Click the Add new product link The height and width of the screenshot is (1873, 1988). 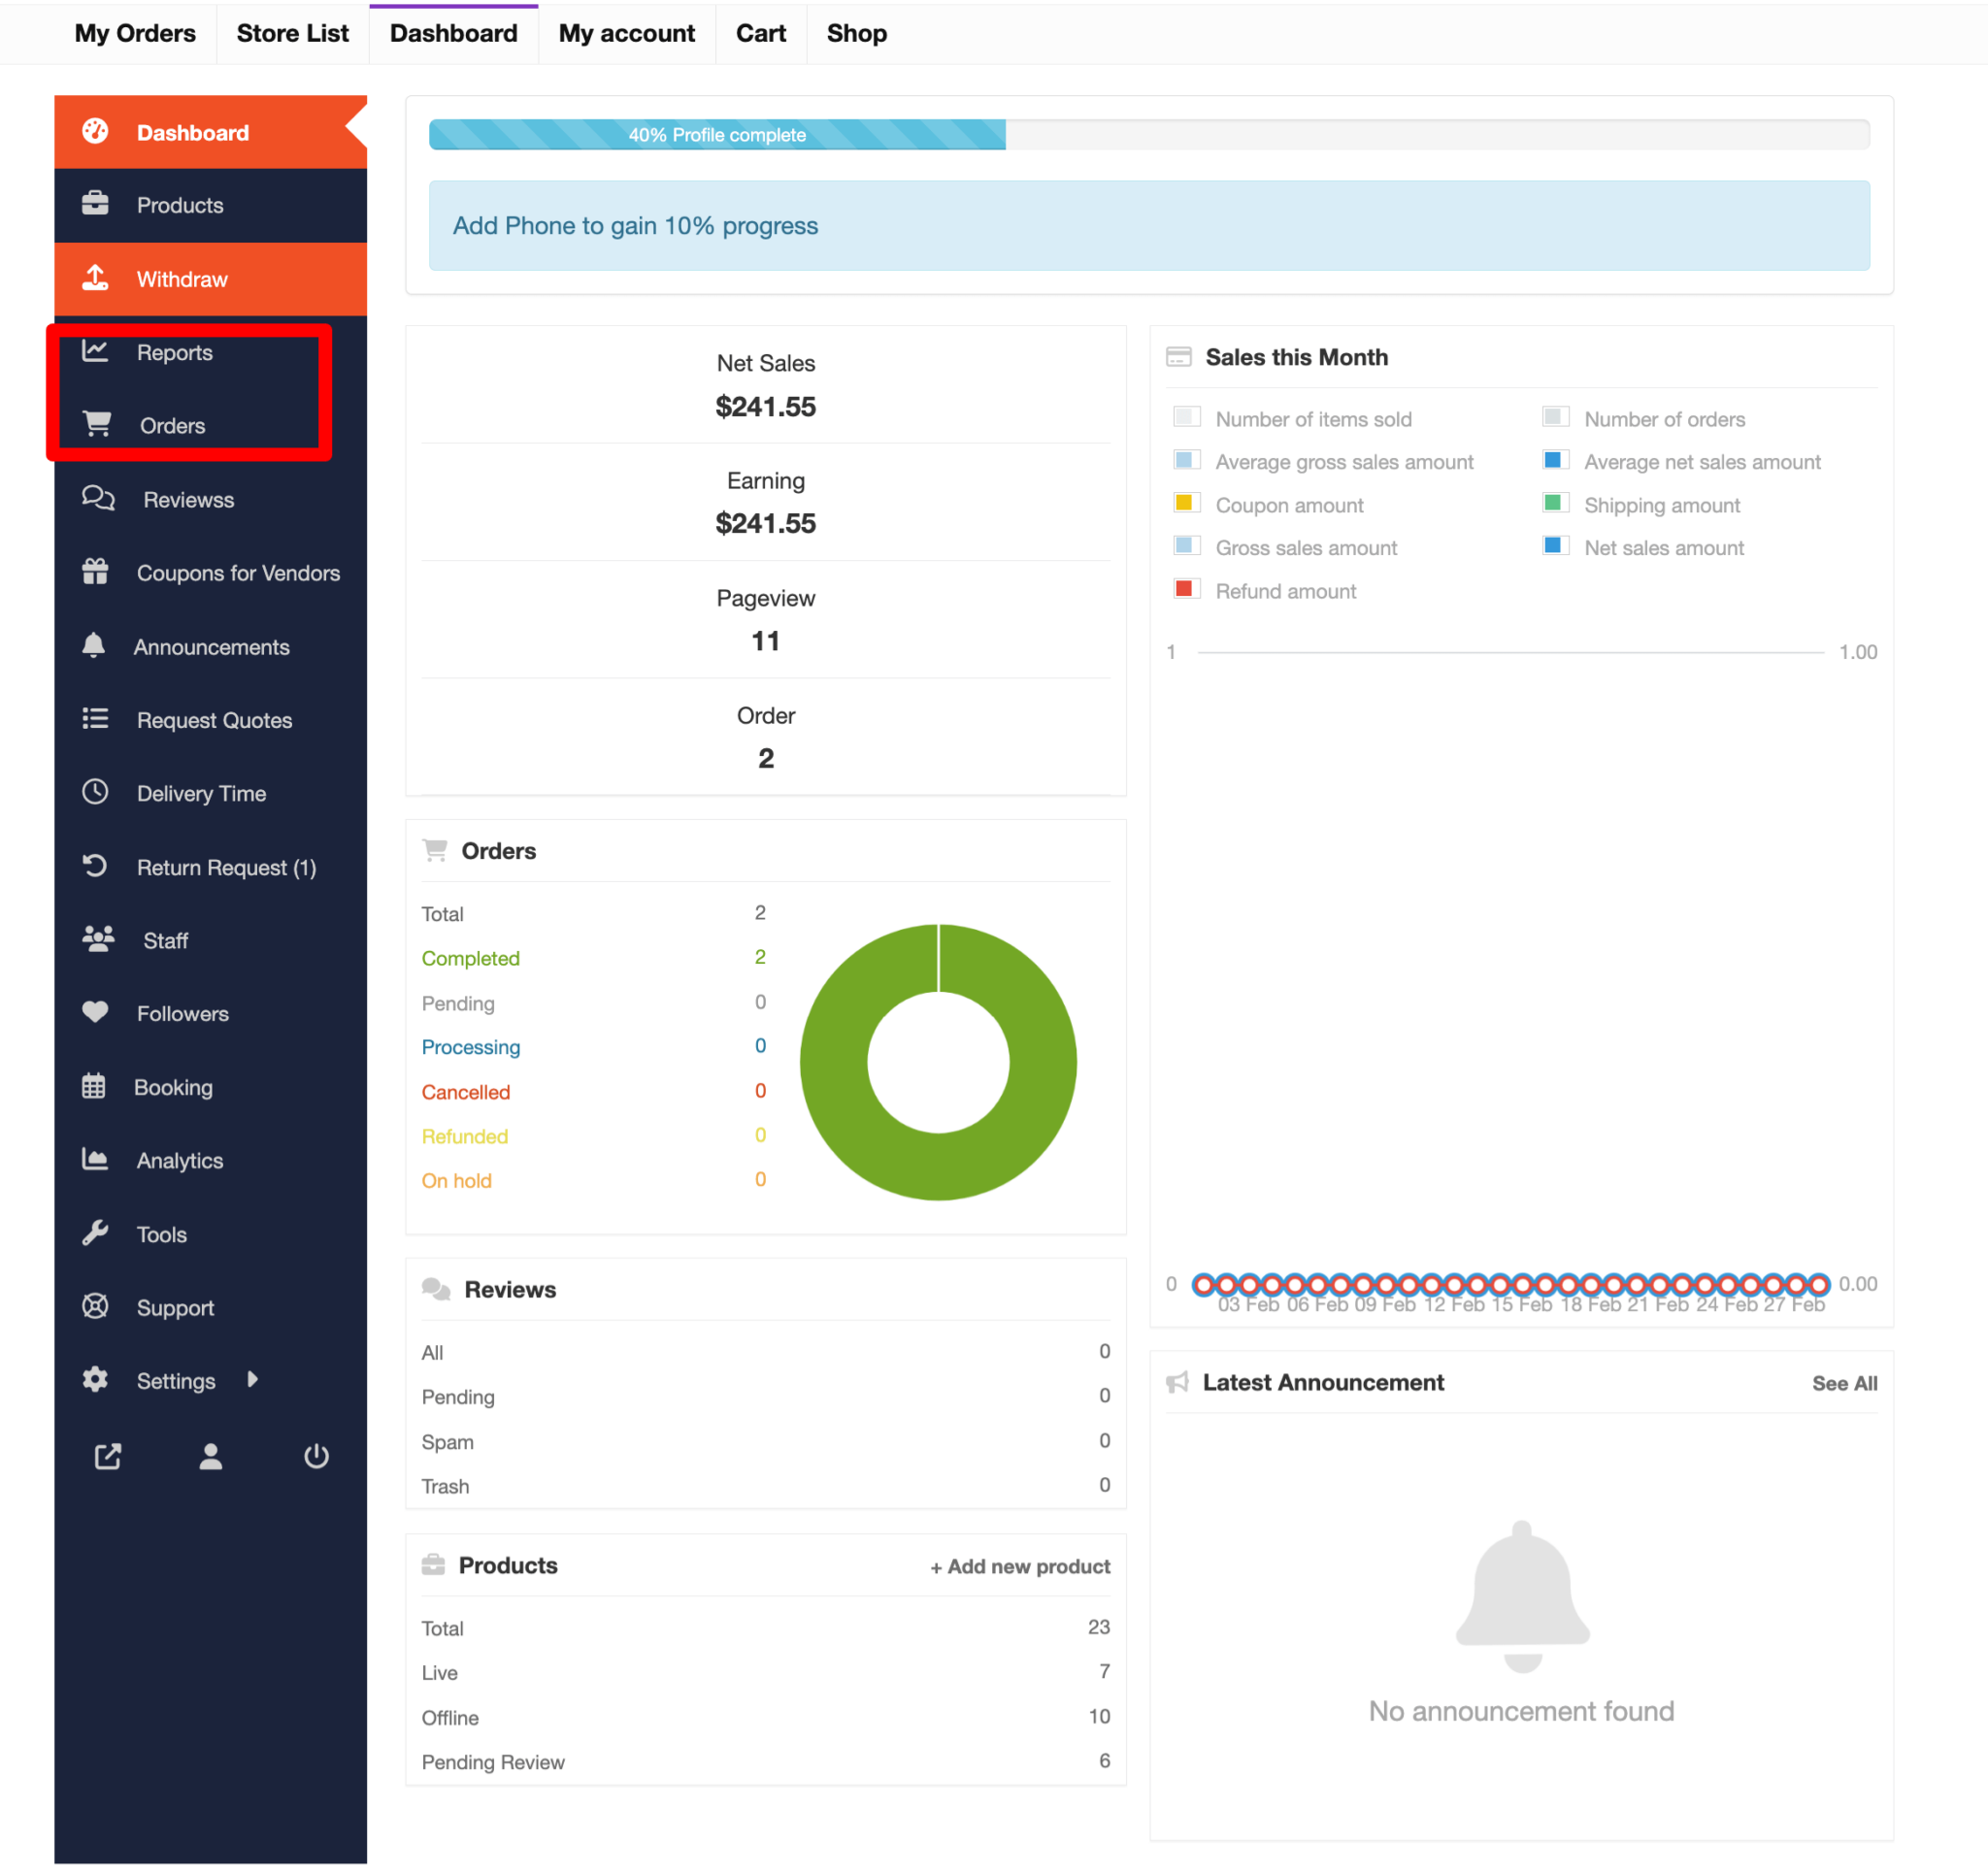(1019, 1566)
